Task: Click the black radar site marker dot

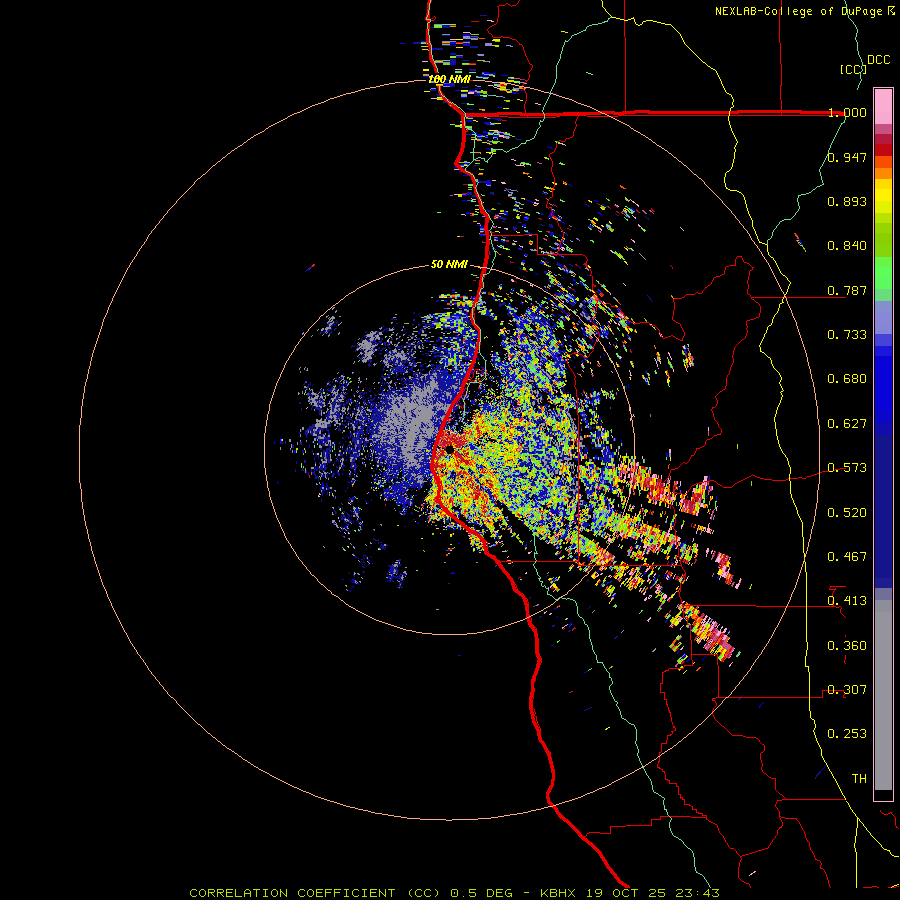Action: coord(449,449)
